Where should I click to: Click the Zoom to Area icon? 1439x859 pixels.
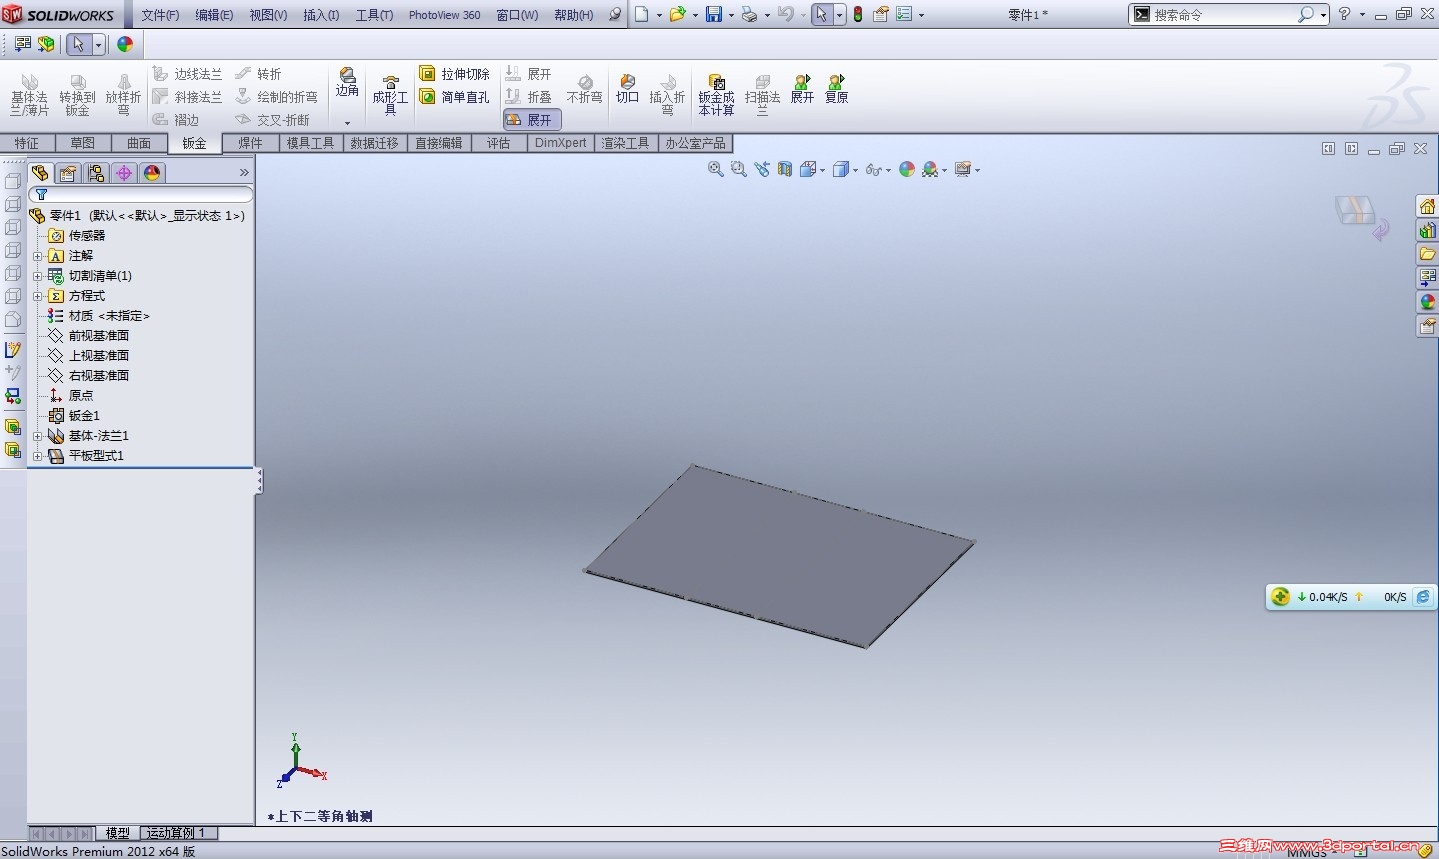pyautogui.click(x=739, y=170)
